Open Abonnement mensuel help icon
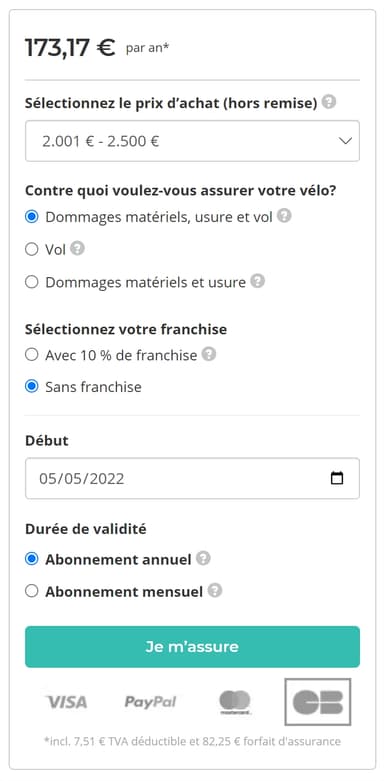The height and width of the screenshot is (781, 384). pyautogui.click(x=215, y=590)
